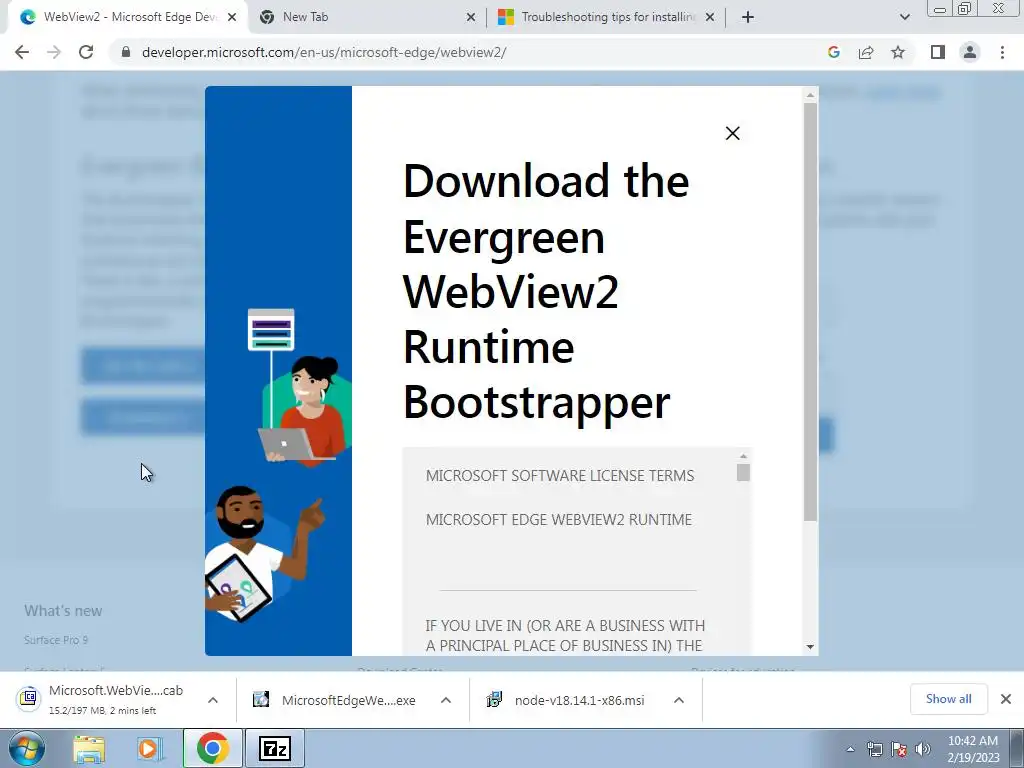
Task: Click the license terms scrollbar thumb
Action: (743, 472)
